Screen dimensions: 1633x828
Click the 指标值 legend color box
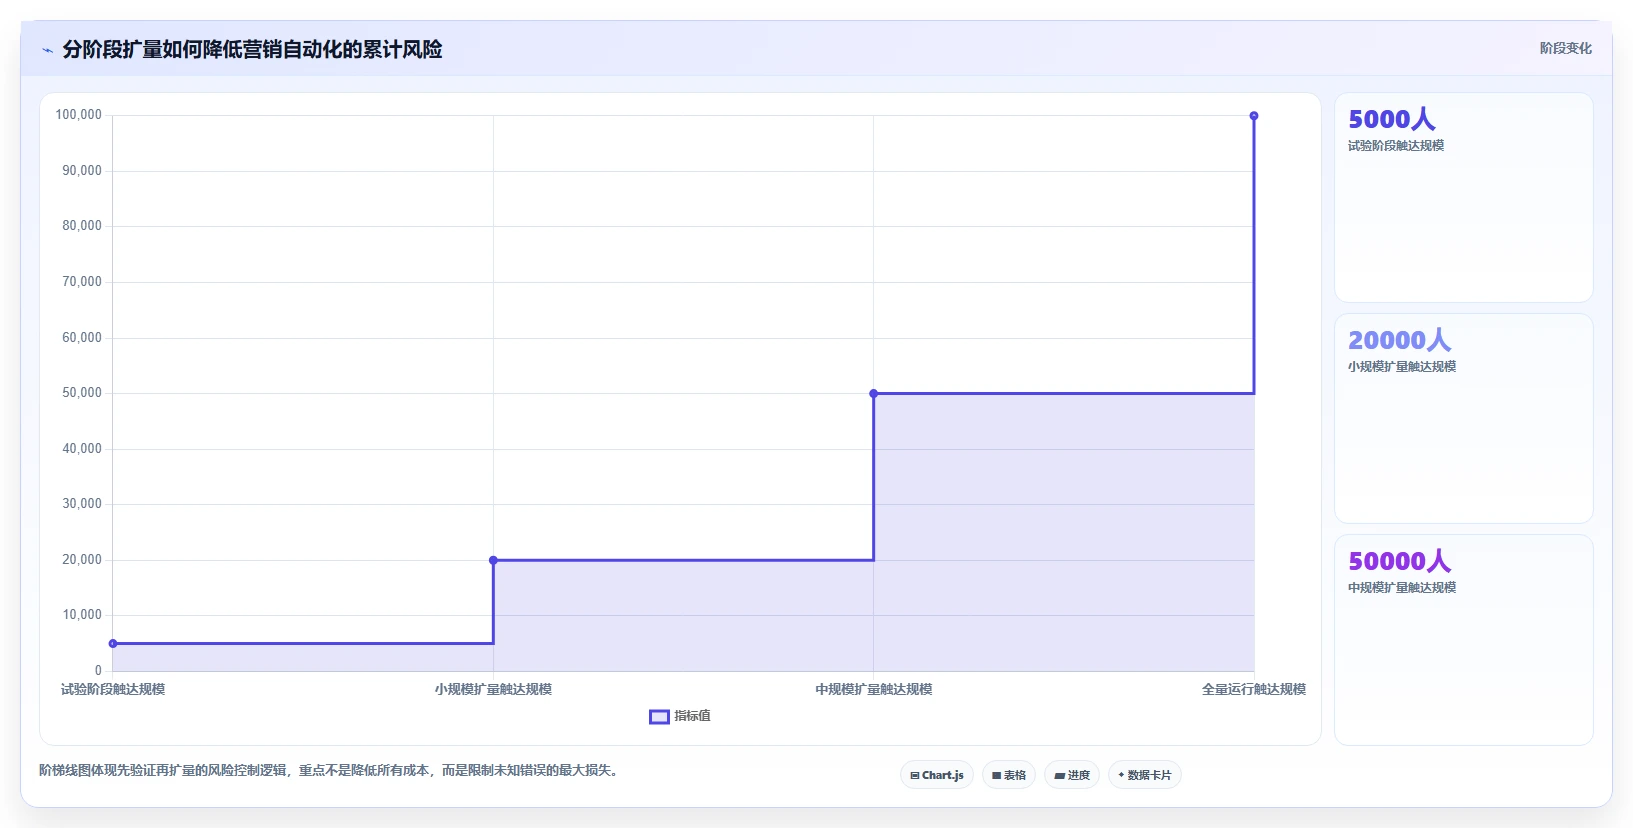tap(659, 716)
